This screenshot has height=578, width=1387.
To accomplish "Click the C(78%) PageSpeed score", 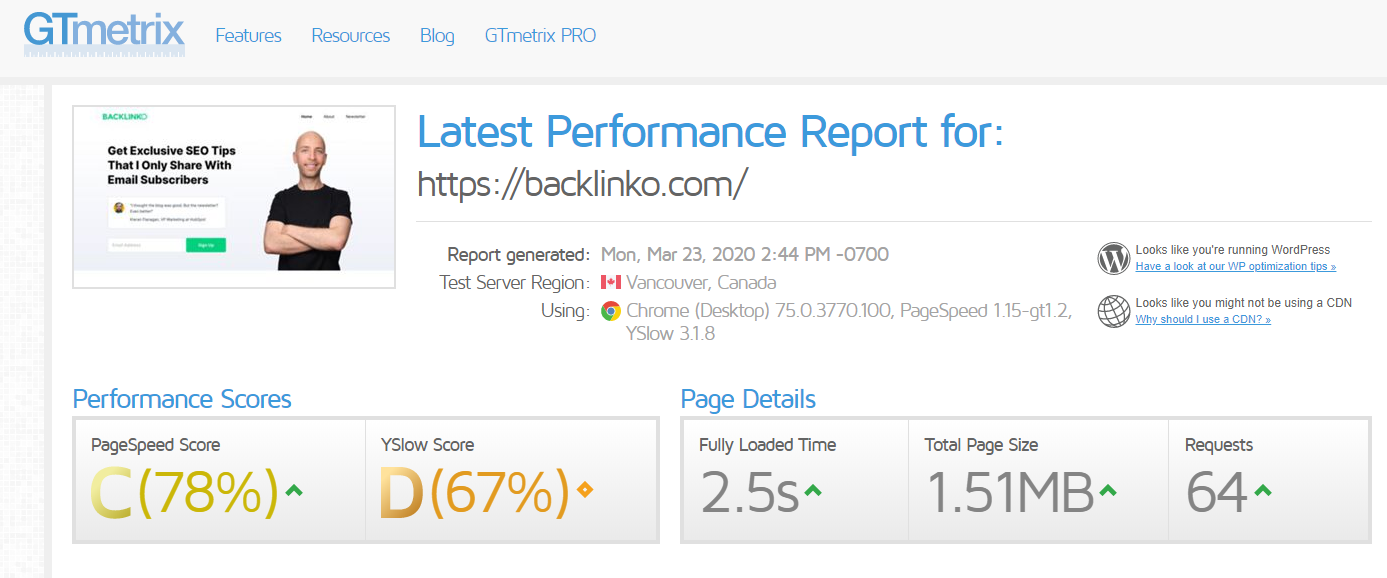I will pos(185,493).
